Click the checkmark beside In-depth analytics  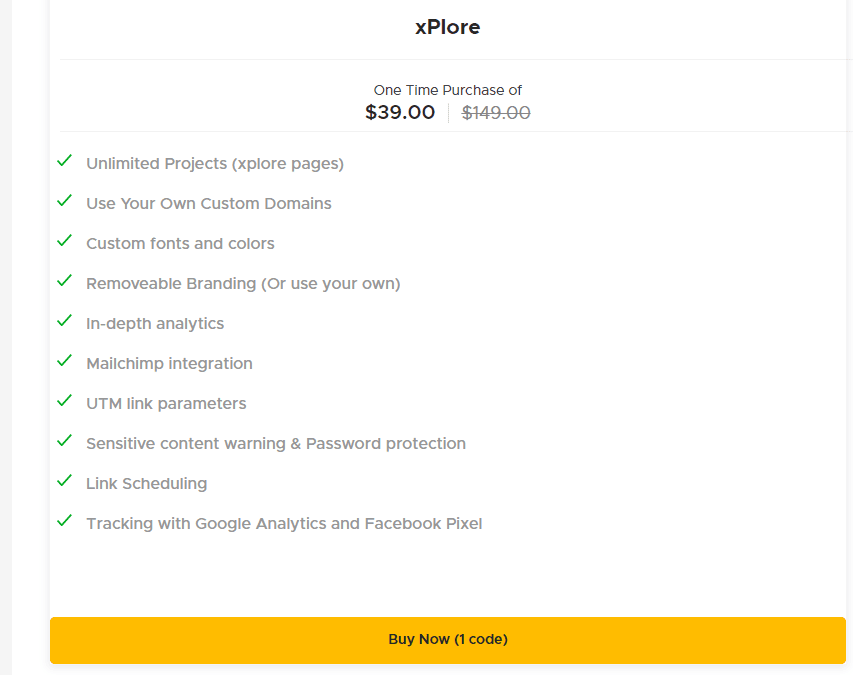pos(64,321)
